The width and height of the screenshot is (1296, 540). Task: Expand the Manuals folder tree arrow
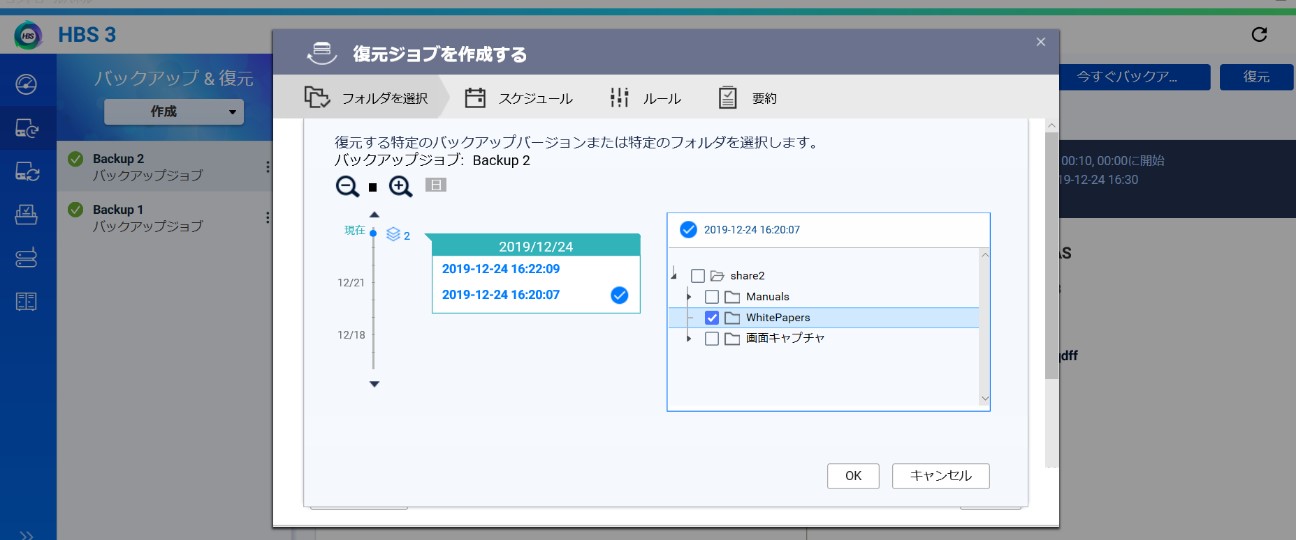tap(688, 297)
